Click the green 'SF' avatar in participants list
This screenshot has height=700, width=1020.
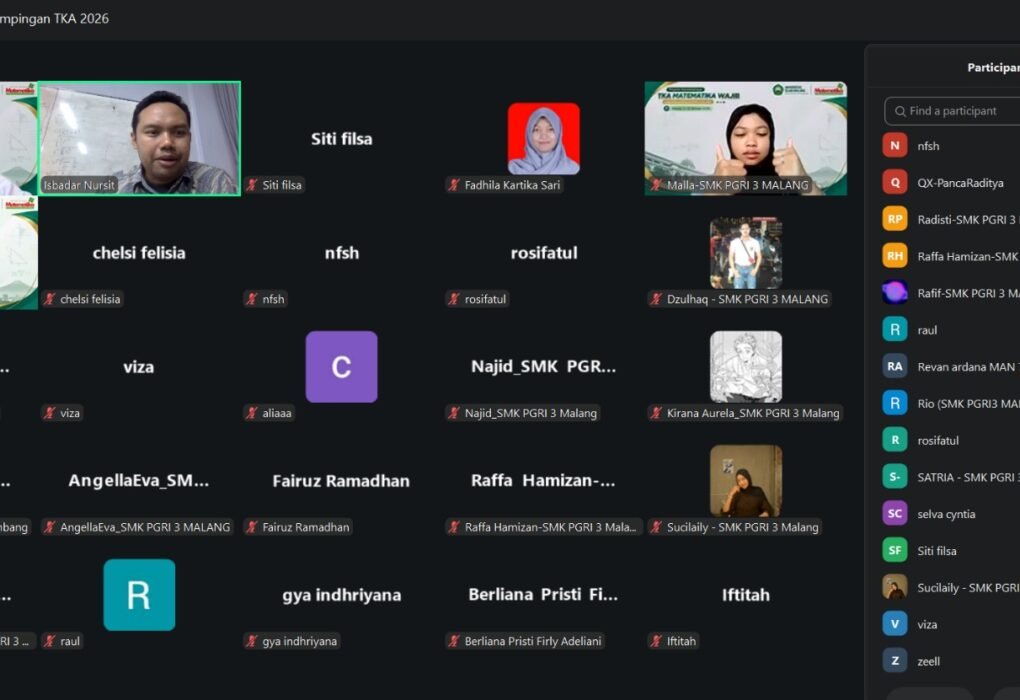tap(895, 550)
